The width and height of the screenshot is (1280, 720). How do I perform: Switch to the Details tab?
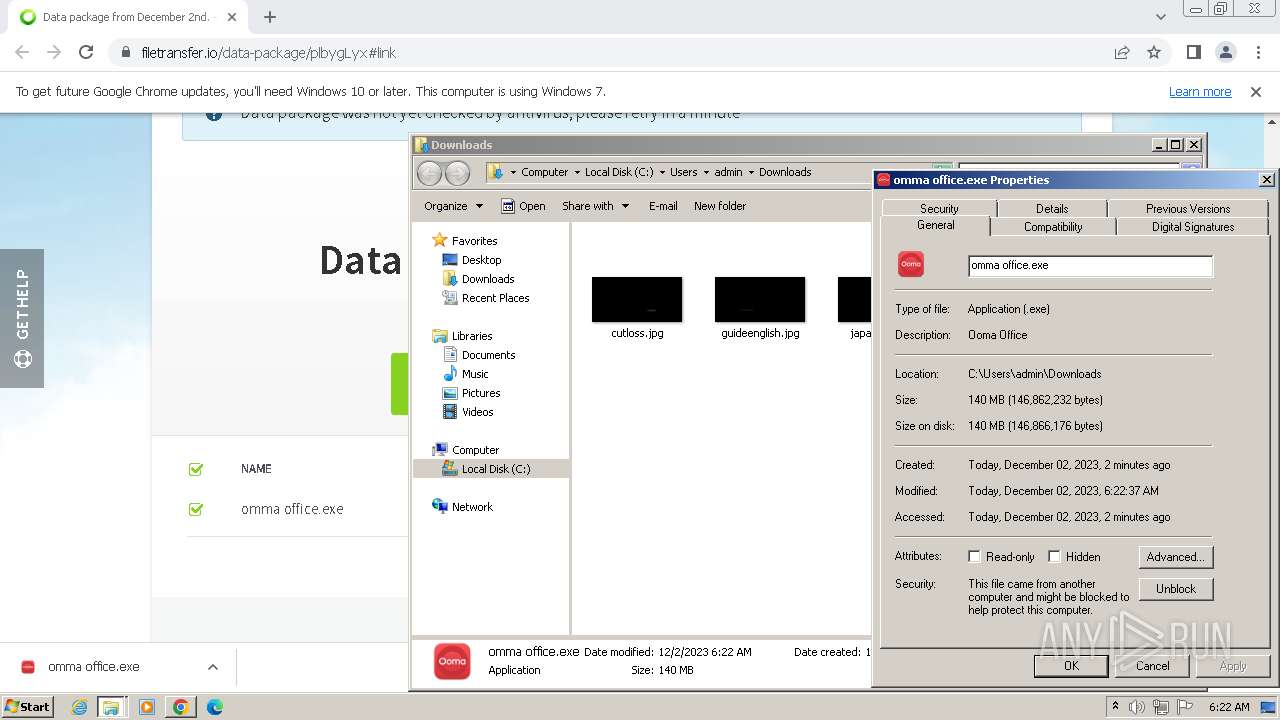coord(1052,208)
